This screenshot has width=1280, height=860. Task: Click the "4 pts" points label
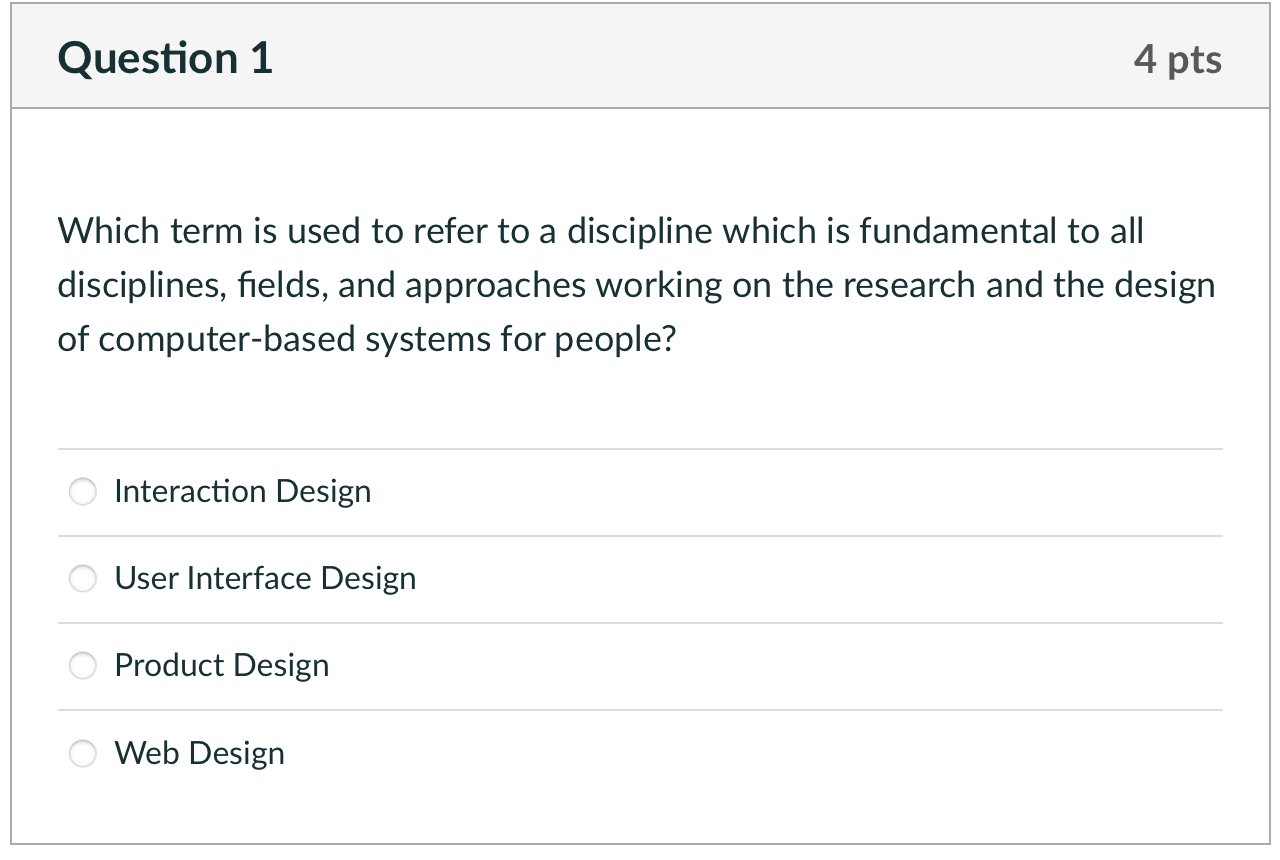pos(1177,60)
